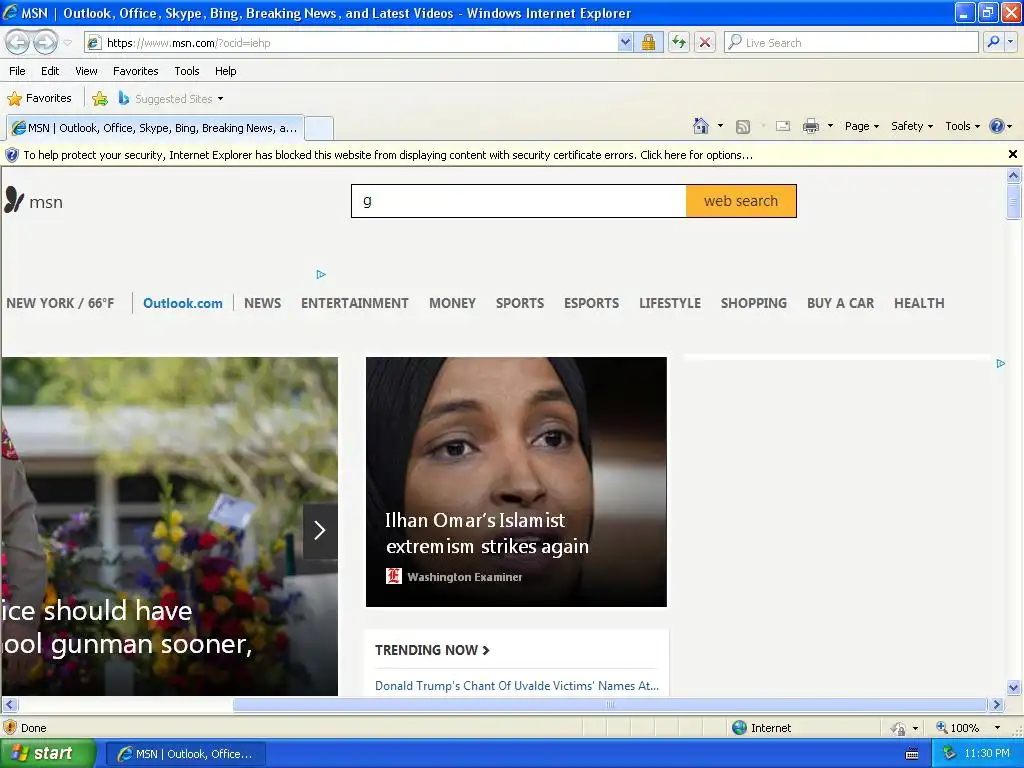Click the horizontal scrollbar thumb
Viewport: 1024px width, 768px height.
pos(609,705)
